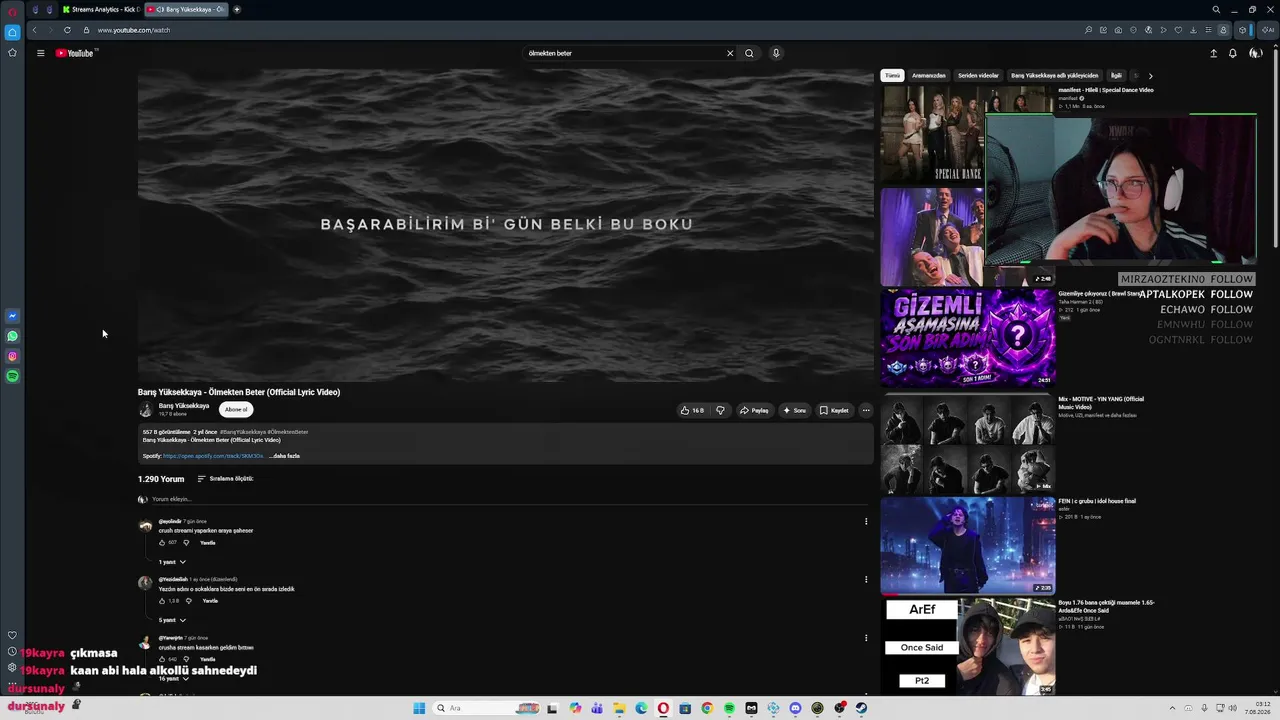Open Messenger in the Opera sidebar

[x=12, y=316]
